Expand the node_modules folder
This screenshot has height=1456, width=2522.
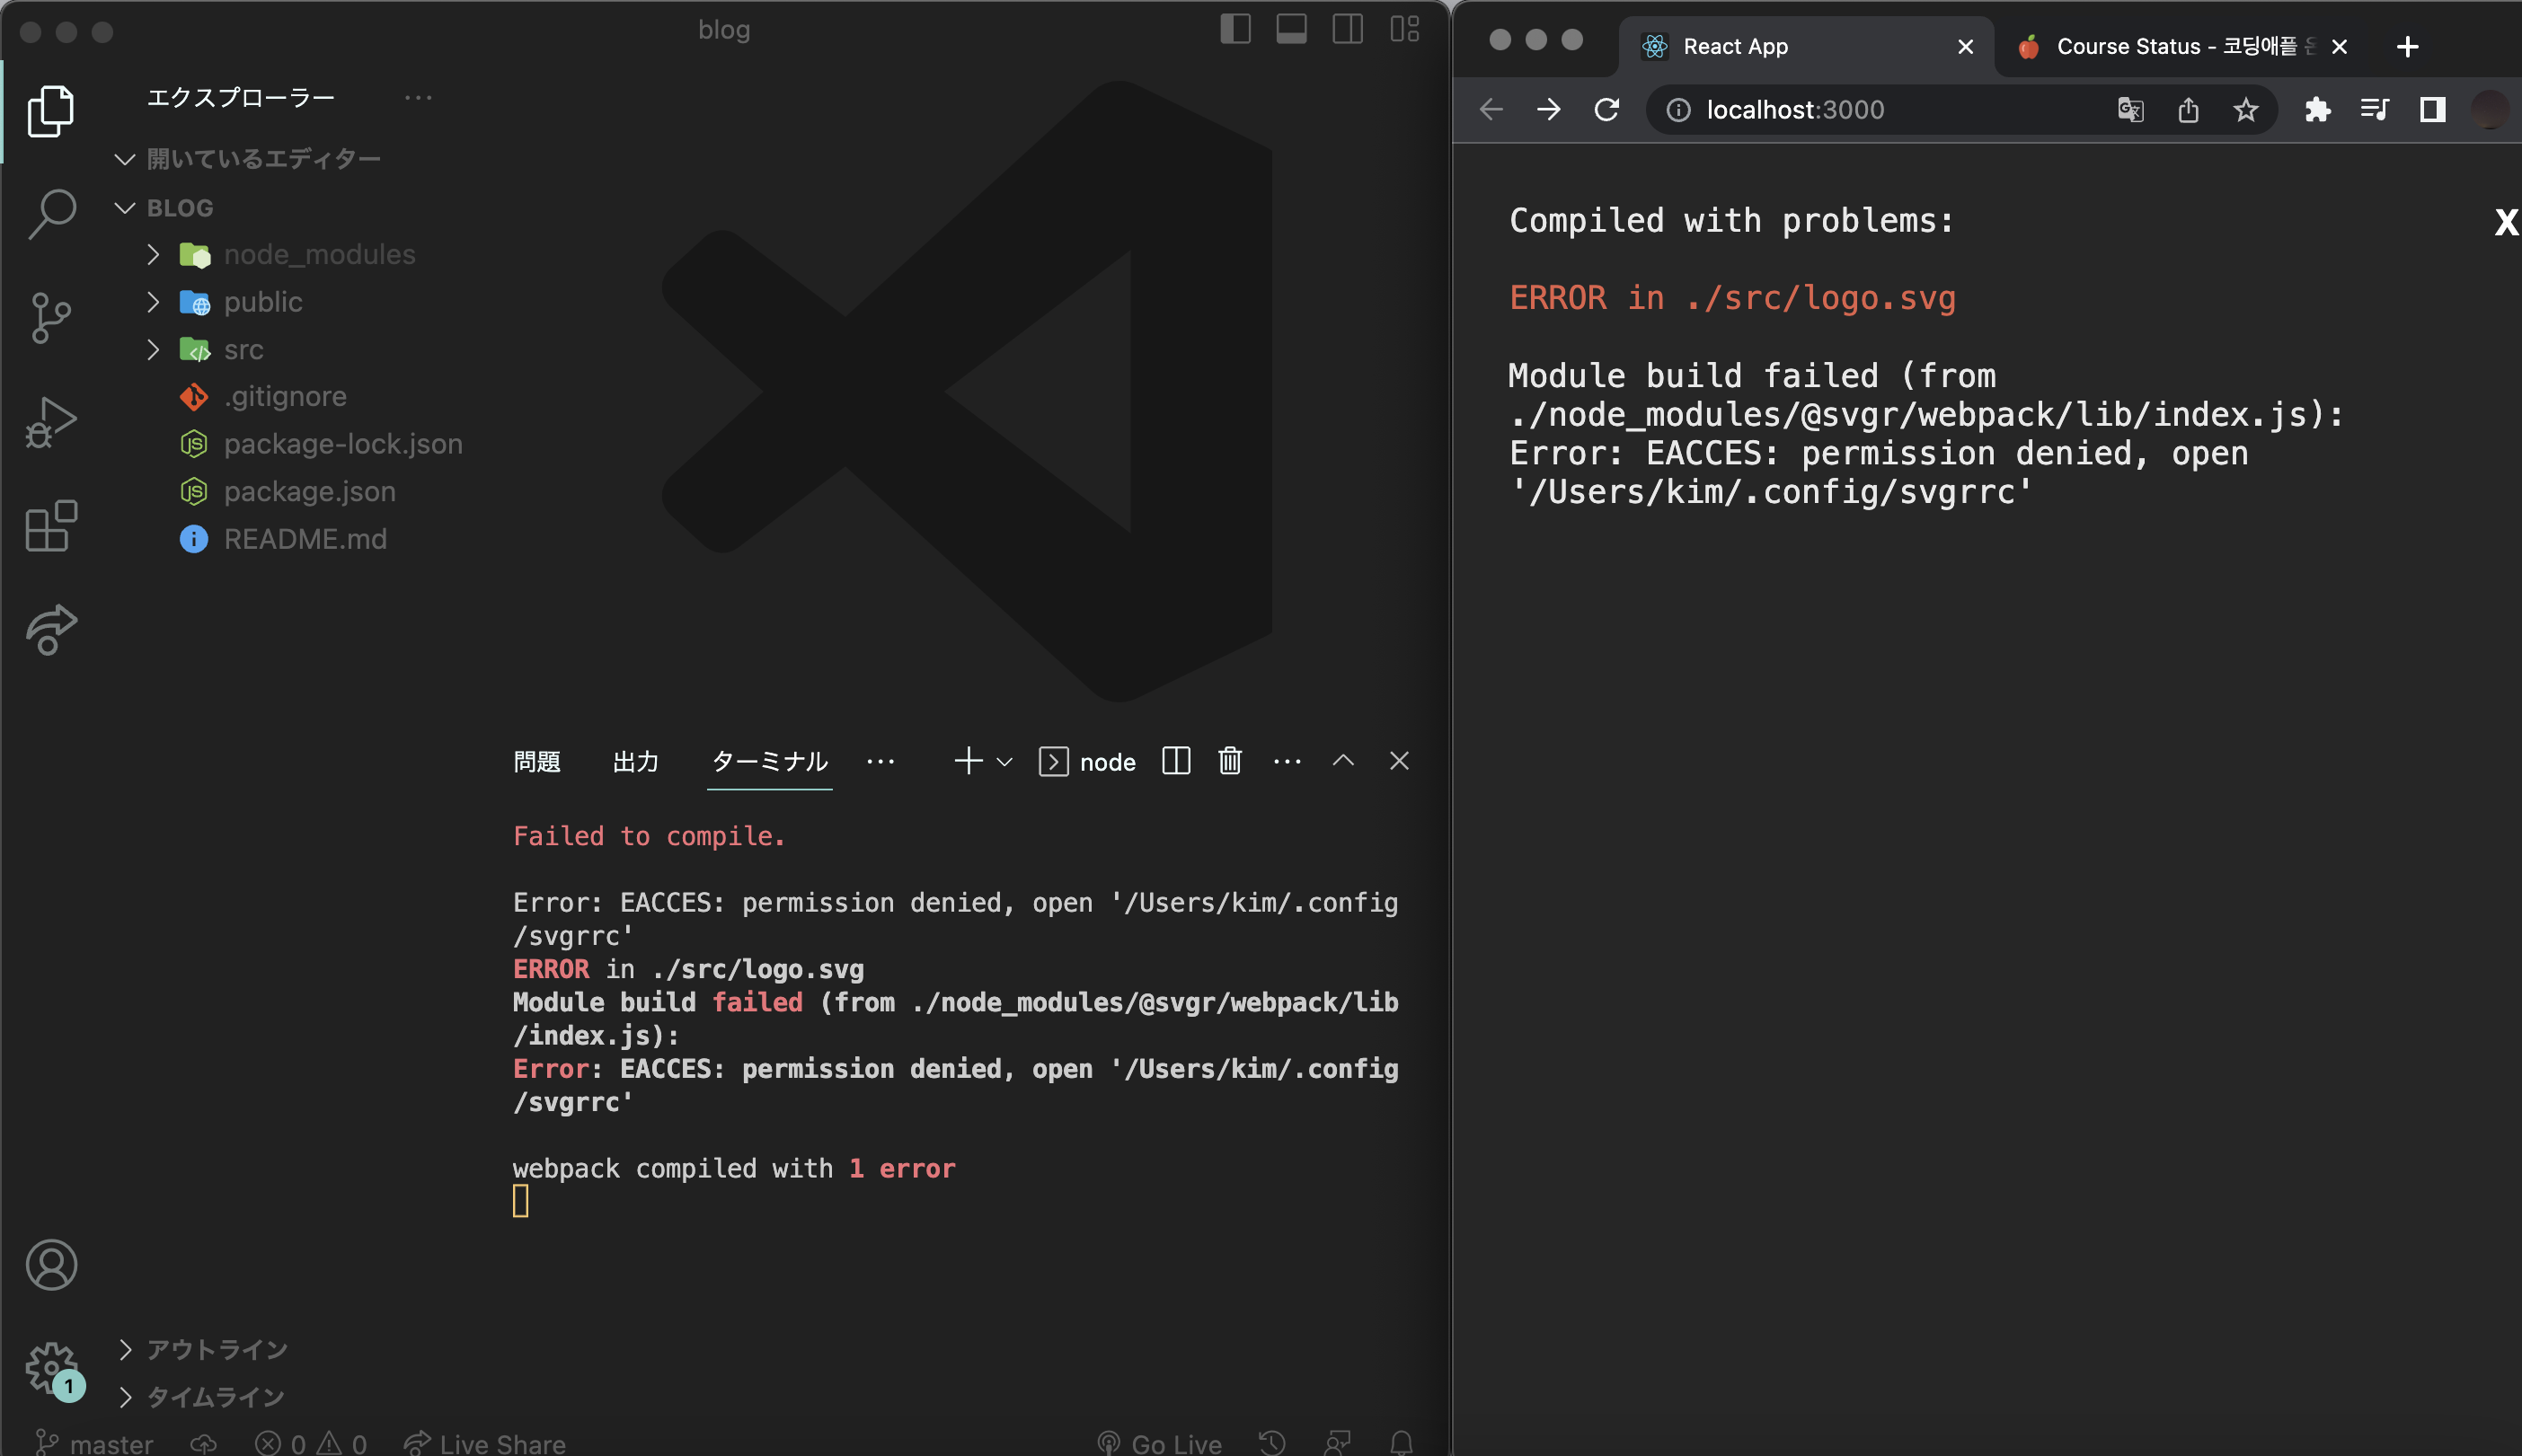[x=153, y=254]
